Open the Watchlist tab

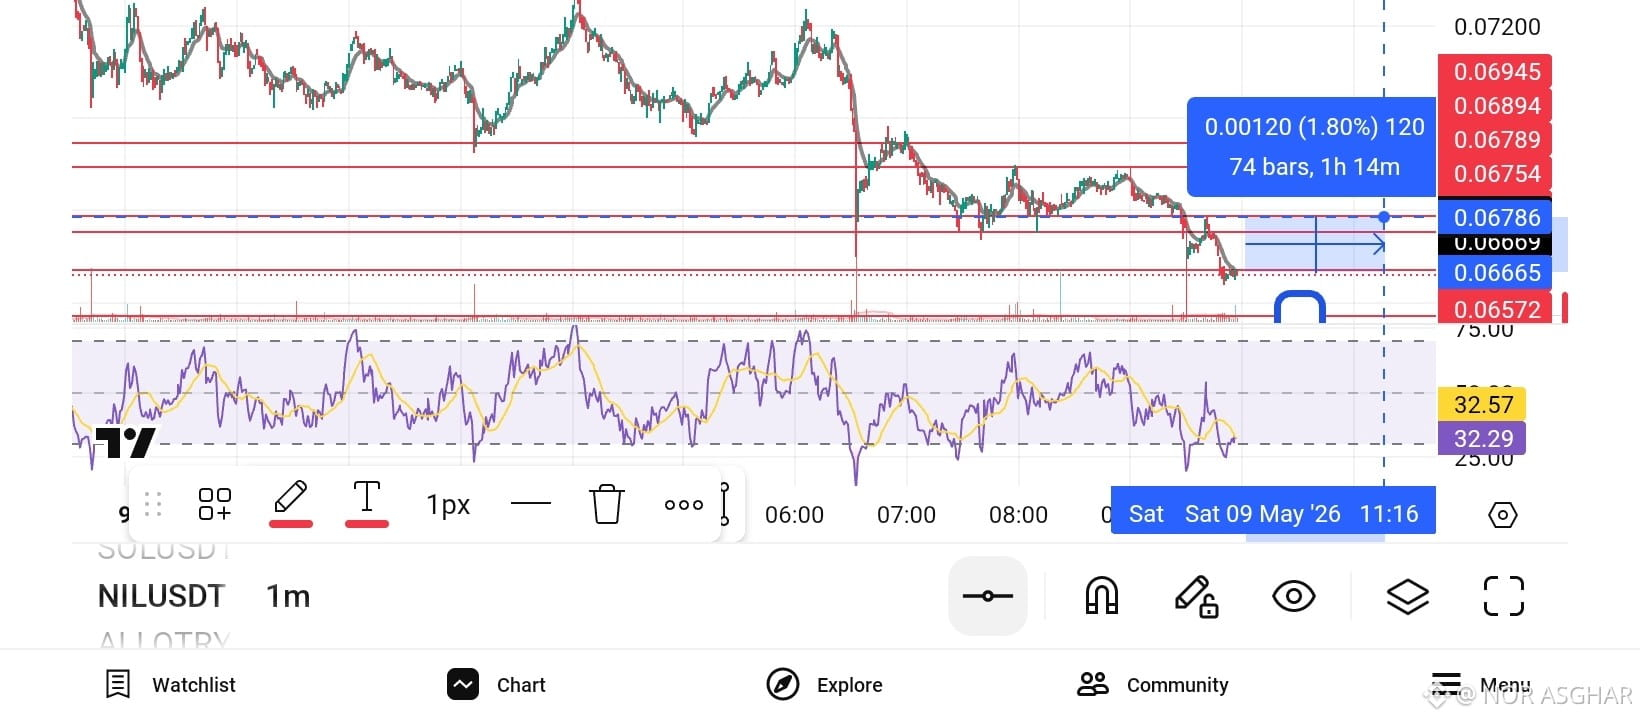click(171, 685)
